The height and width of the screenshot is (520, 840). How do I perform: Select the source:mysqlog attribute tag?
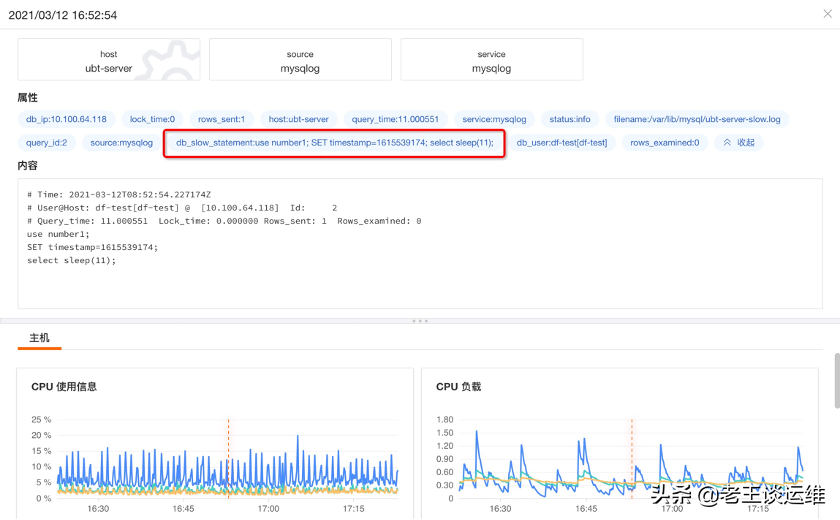[x=122, y=142]
